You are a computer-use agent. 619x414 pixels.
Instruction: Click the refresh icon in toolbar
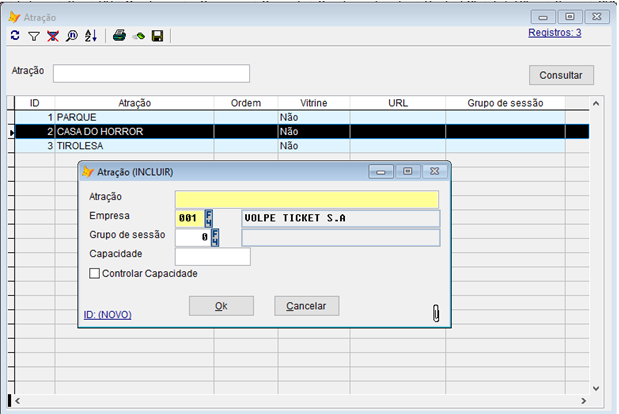click(14, 36)
